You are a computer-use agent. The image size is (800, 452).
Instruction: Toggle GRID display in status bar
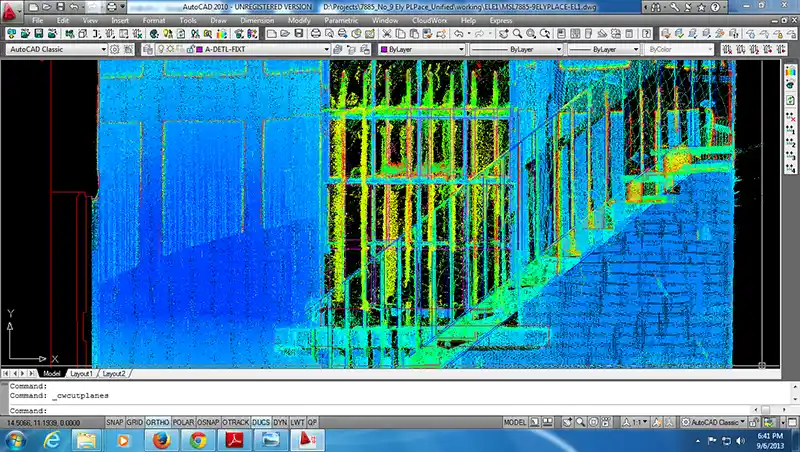point(135,422)
